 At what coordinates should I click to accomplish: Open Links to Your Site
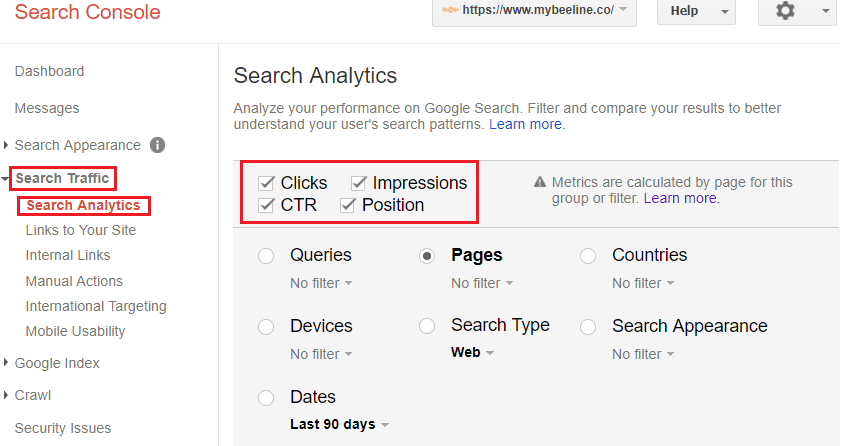(x=81, y=230)
